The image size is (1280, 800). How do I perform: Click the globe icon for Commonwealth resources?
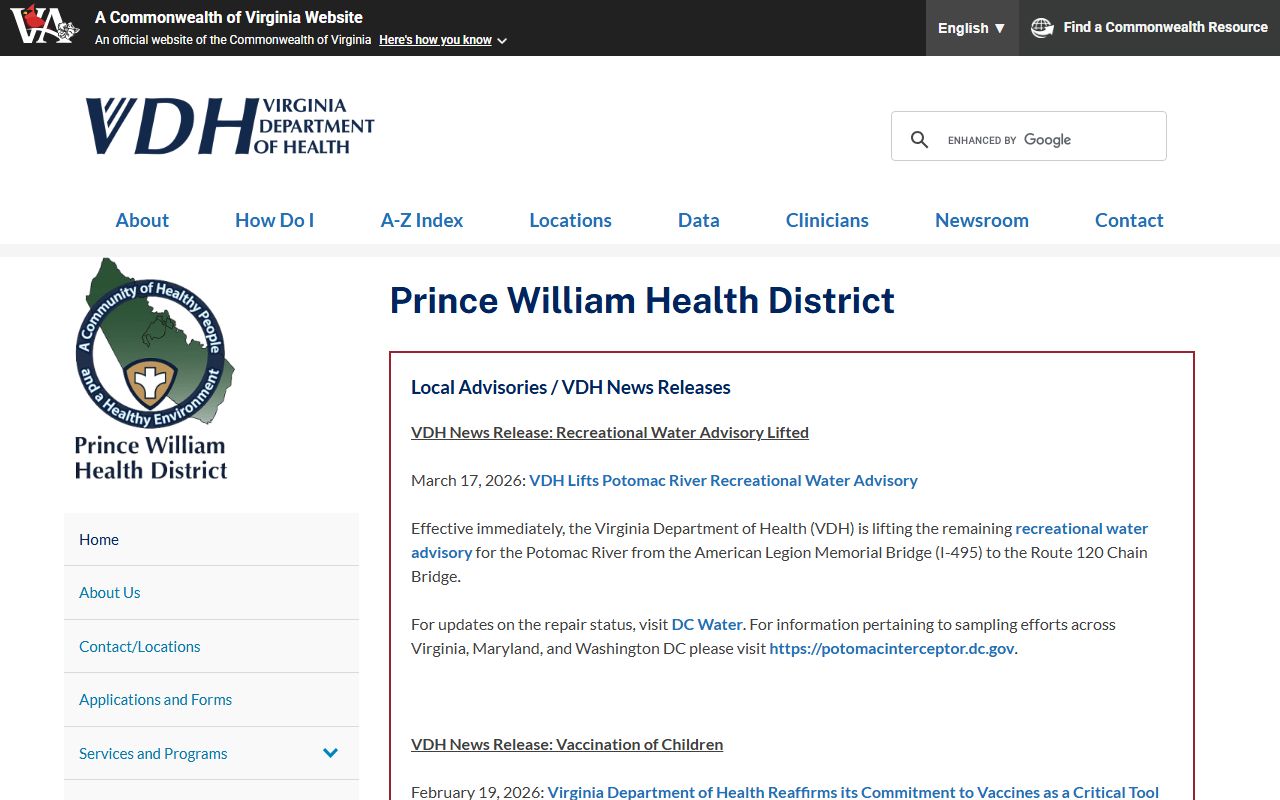point(1042,28)
